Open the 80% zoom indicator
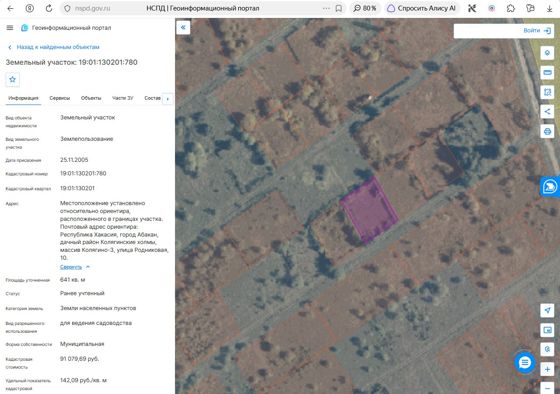560x394 pixels. pos(365,8)
